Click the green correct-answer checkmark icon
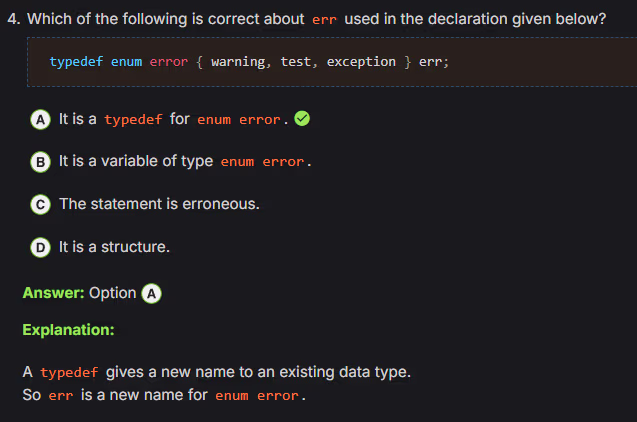The width and height of the screenshot is (637, 422). [303, 119]
